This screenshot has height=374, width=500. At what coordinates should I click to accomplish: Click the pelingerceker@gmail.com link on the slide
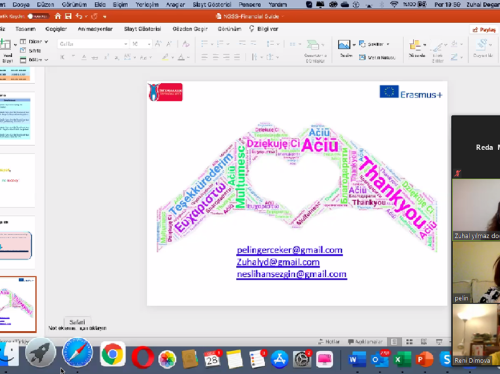289,250
